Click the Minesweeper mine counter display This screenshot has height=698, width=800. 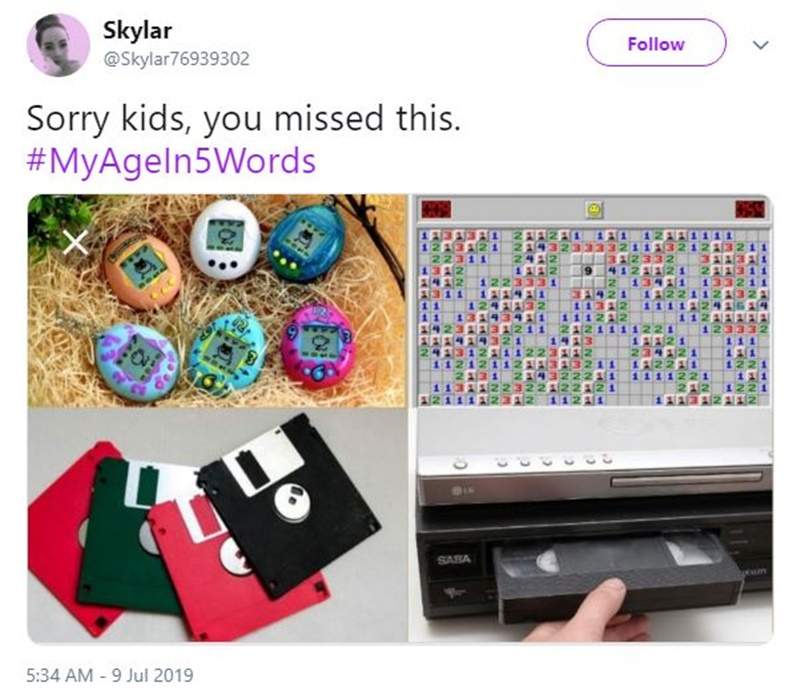(436, 209)
